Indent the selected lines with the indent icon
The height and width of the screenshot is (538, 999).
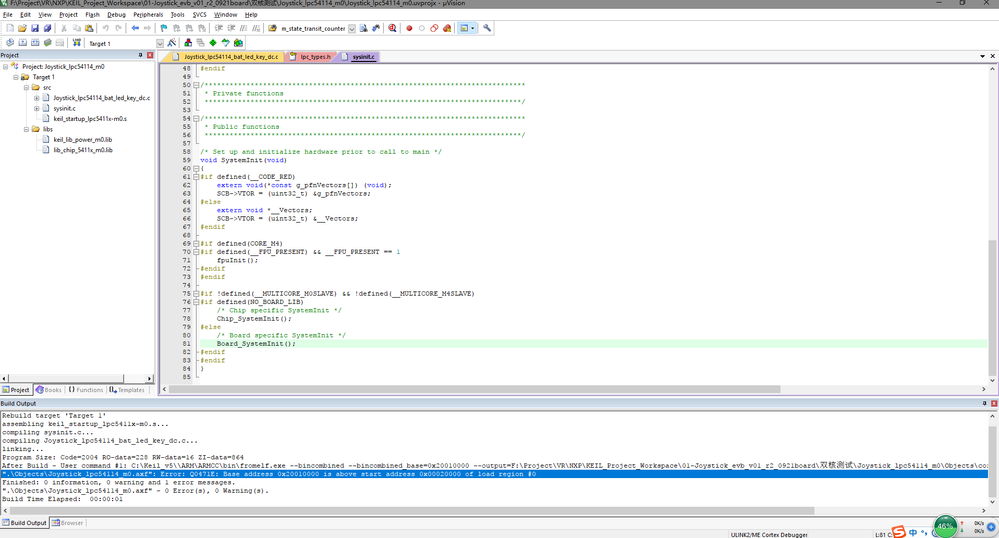tap(219, 28)
